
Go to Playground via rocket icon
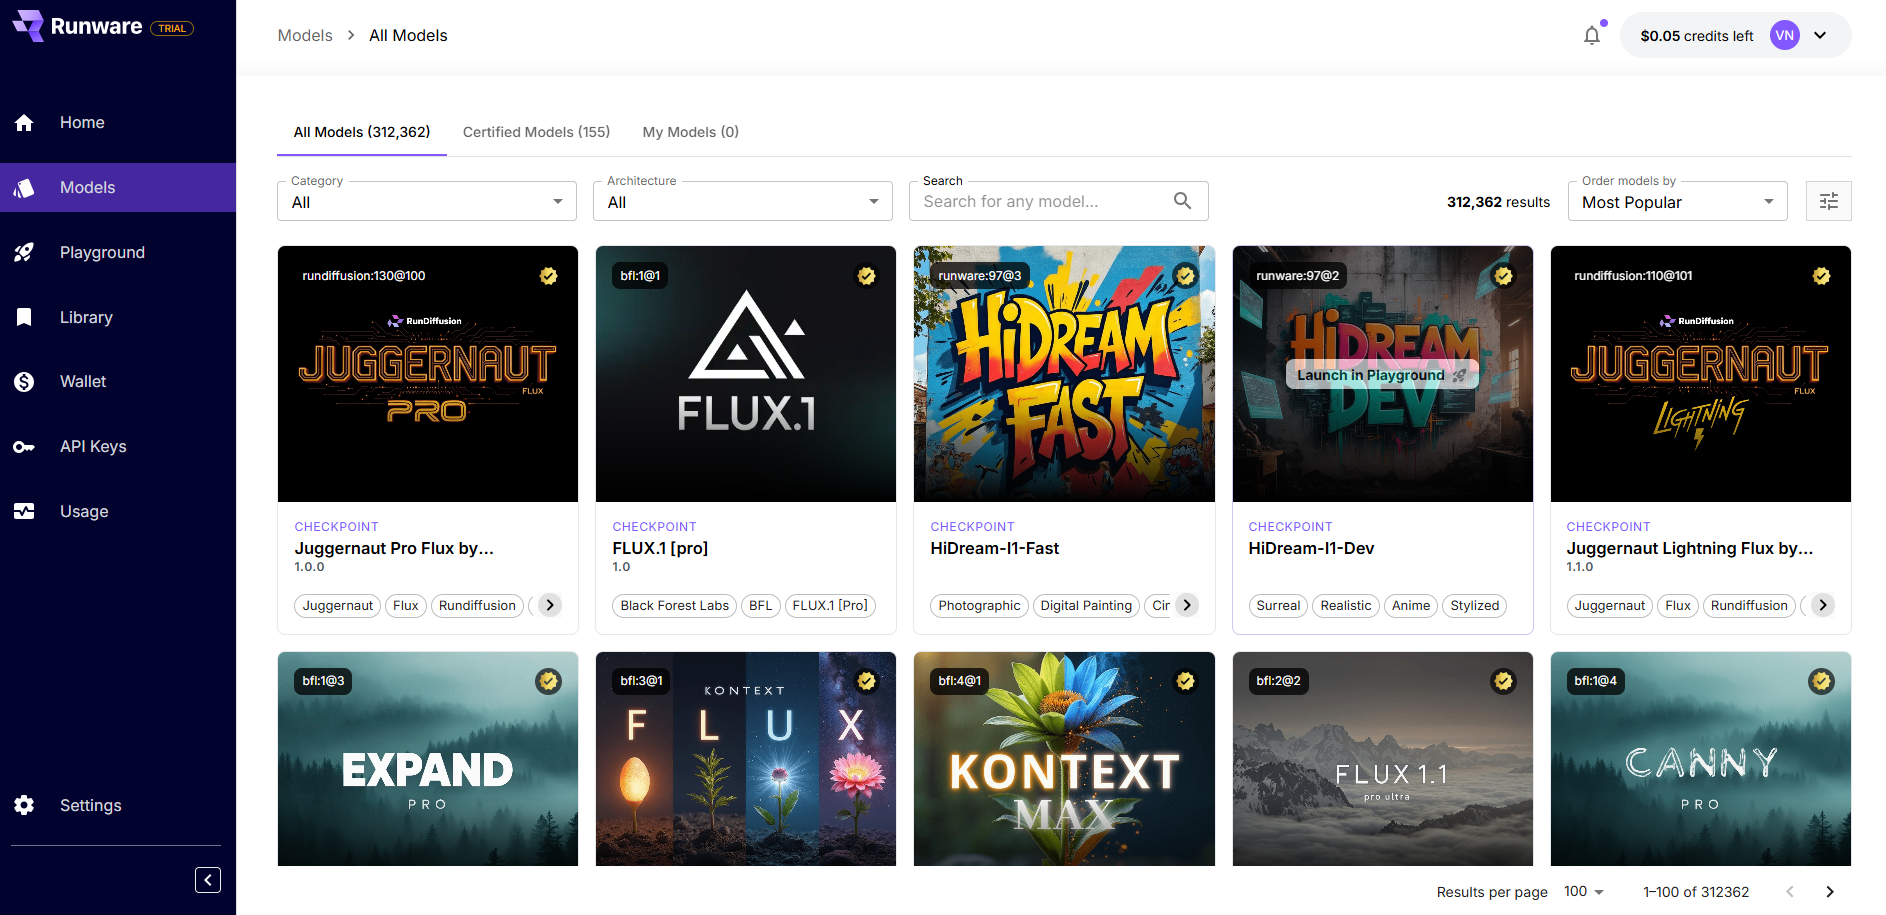coord(24,252)
